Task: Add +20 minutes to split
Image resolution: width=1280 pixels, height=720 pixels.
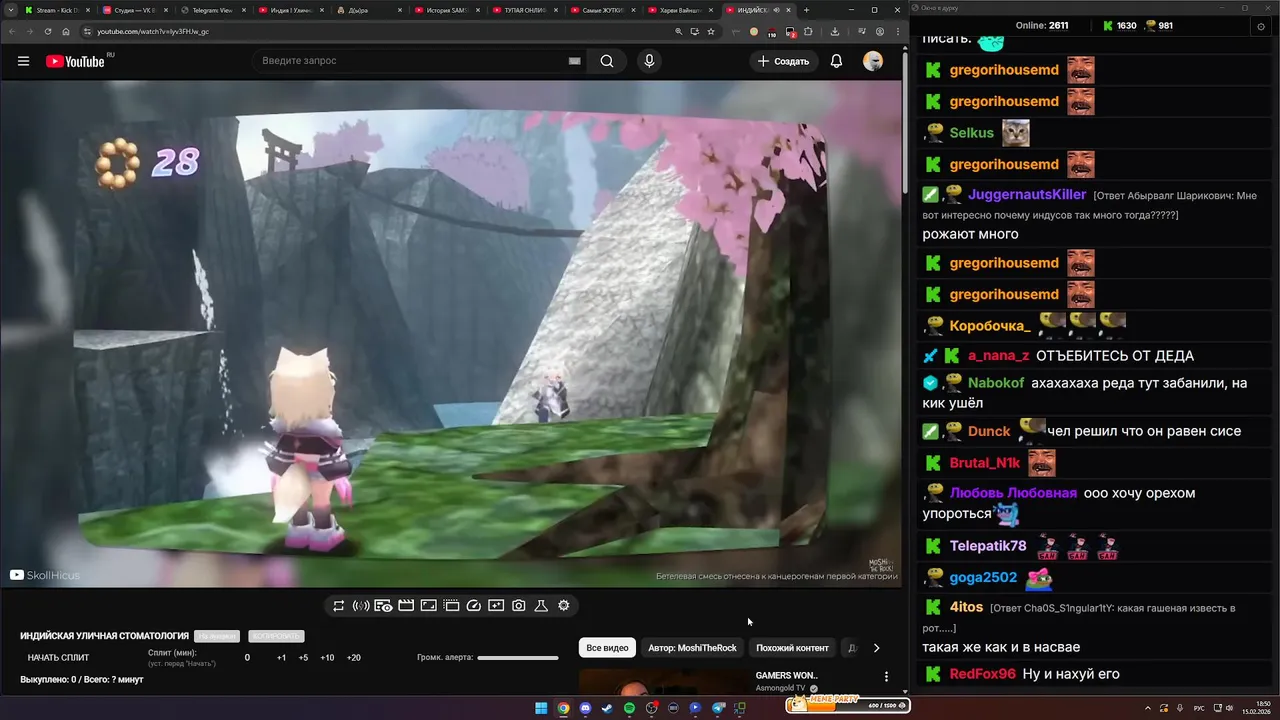Action: tap(353, 658)
